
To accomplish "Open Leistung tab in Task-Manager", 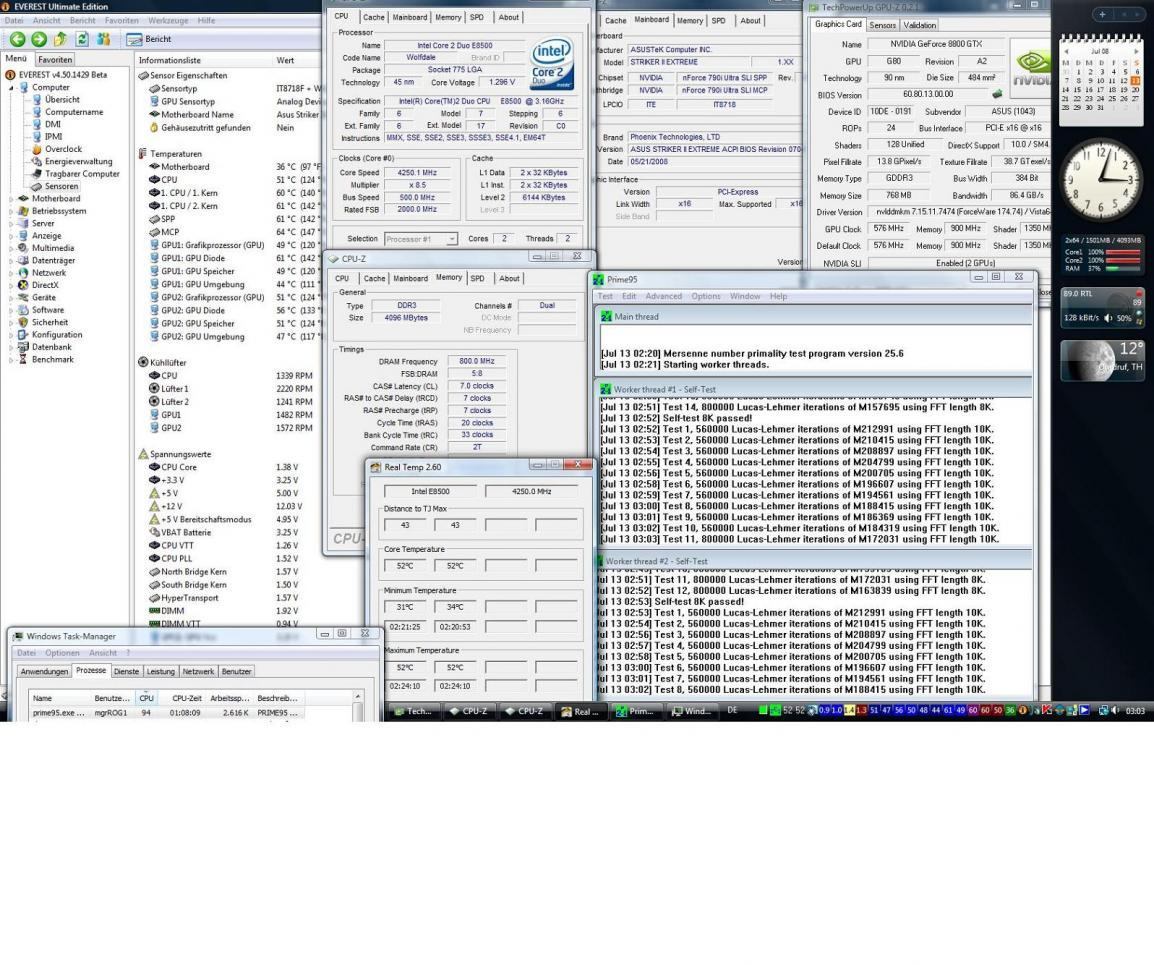I will coord(160,671).
